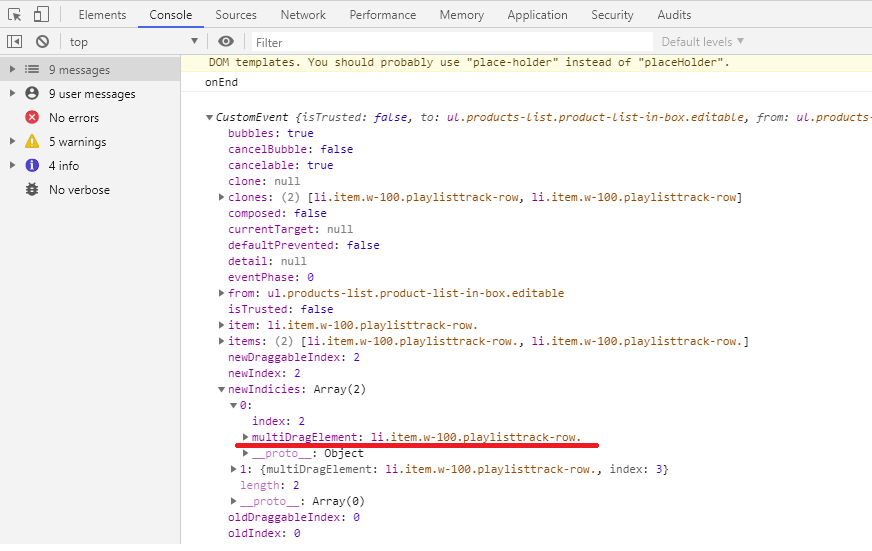Expand the __proto__: Object entry

[x=245, y=453]
